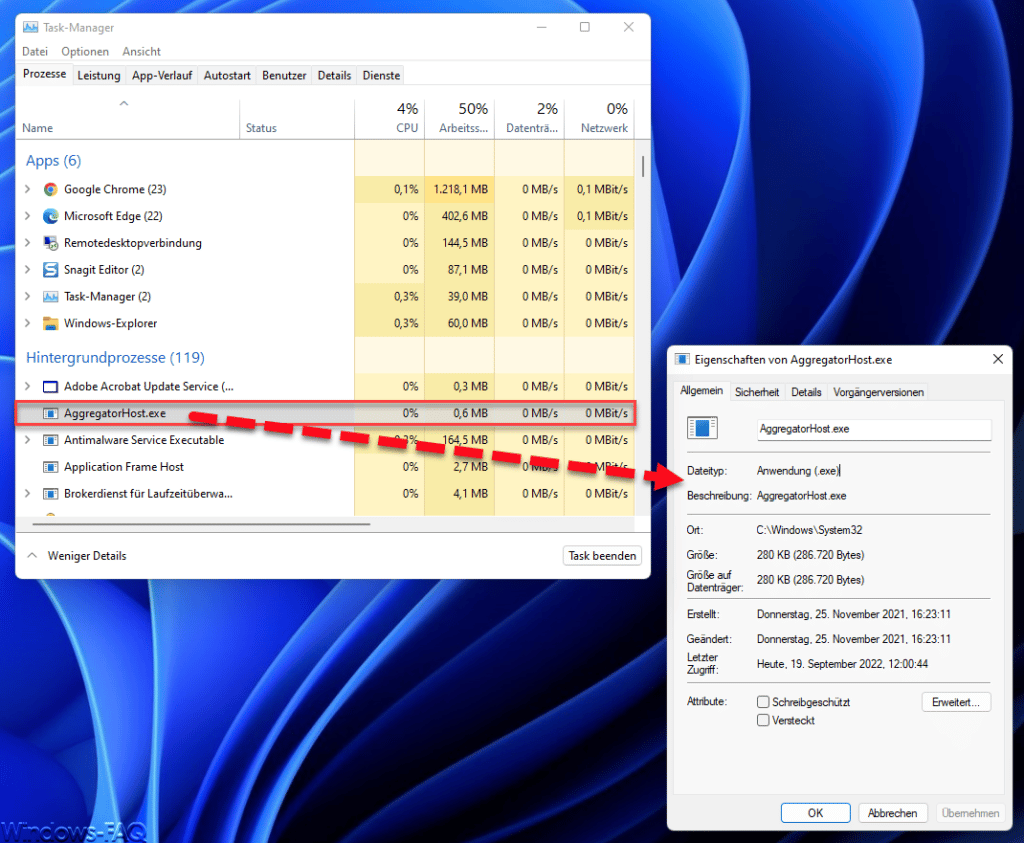Click Chrome memory value 1.218,1 MB
Screen dimensions: 1024x843
coord(460,189)
